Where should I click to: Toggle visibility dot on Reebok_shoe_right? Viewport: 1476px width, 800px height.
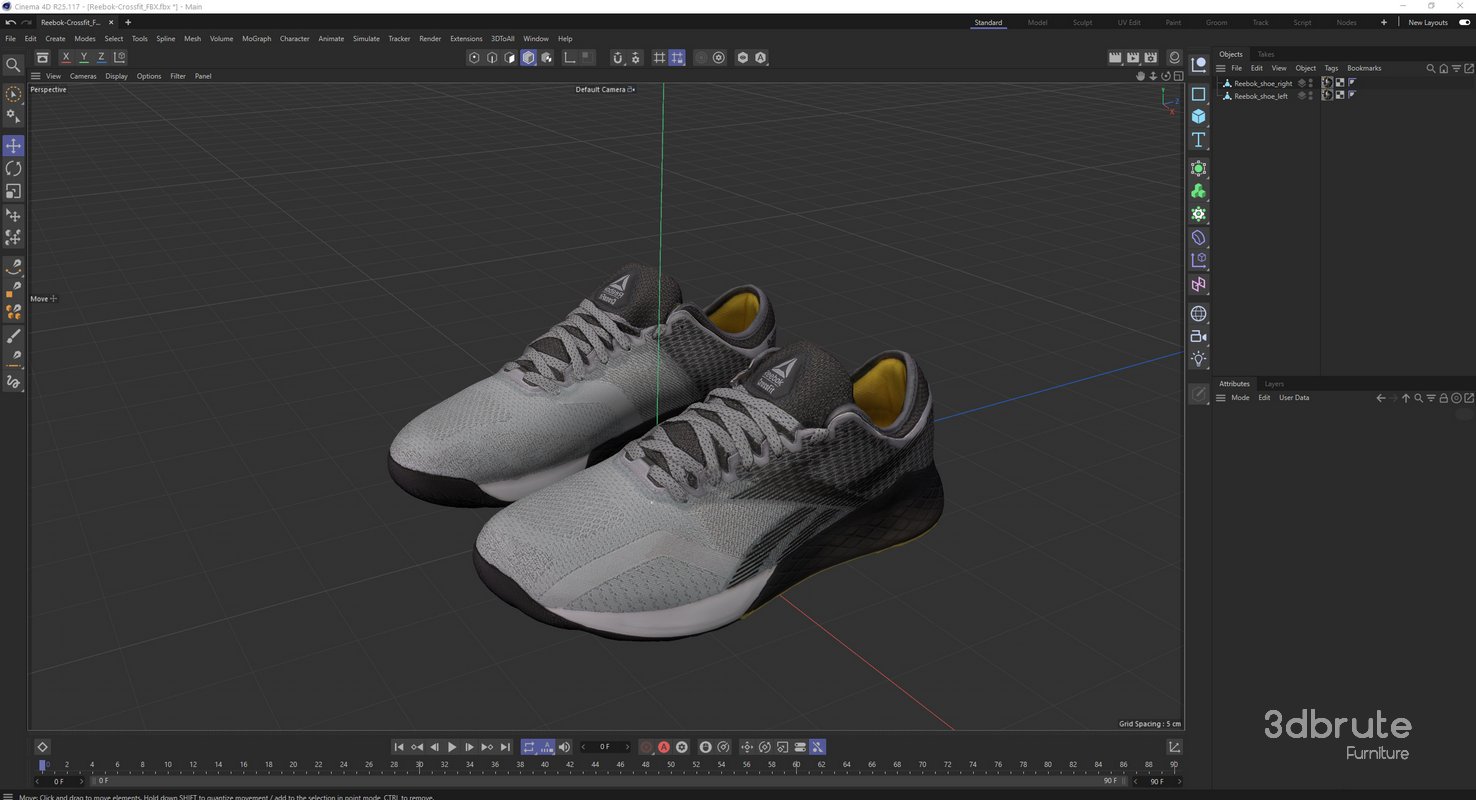[x=1310, y=83]
